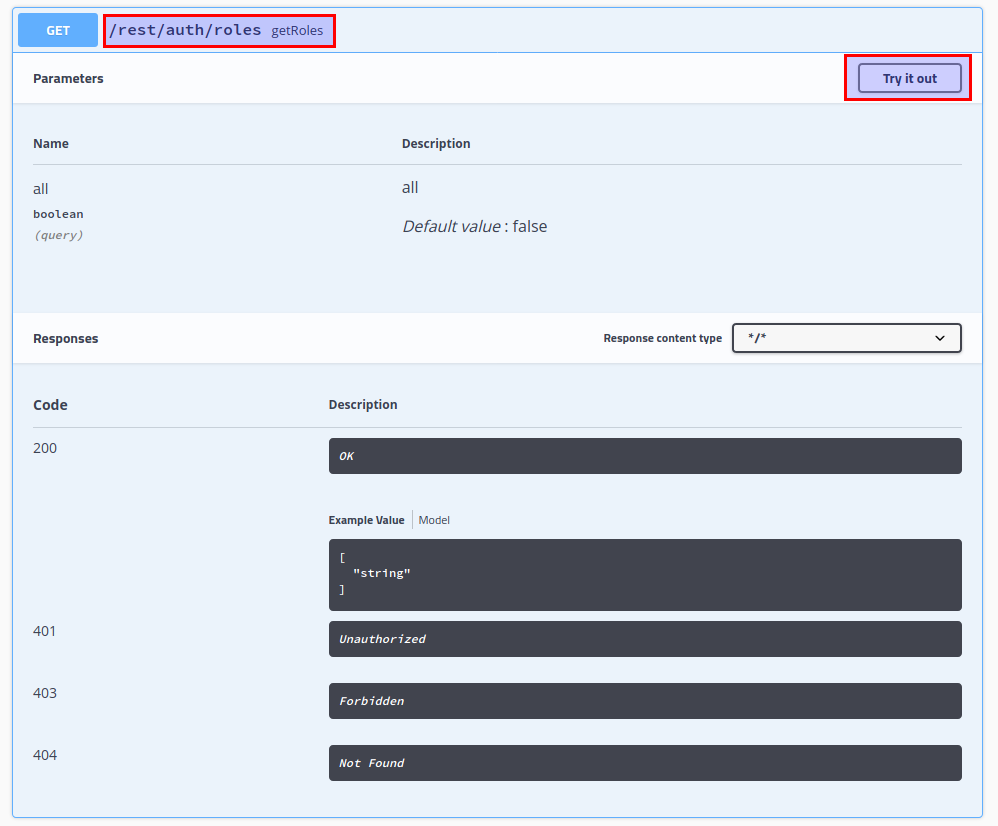
Task: Click the 'all' parameter name
Action: (x=41, y=189)
